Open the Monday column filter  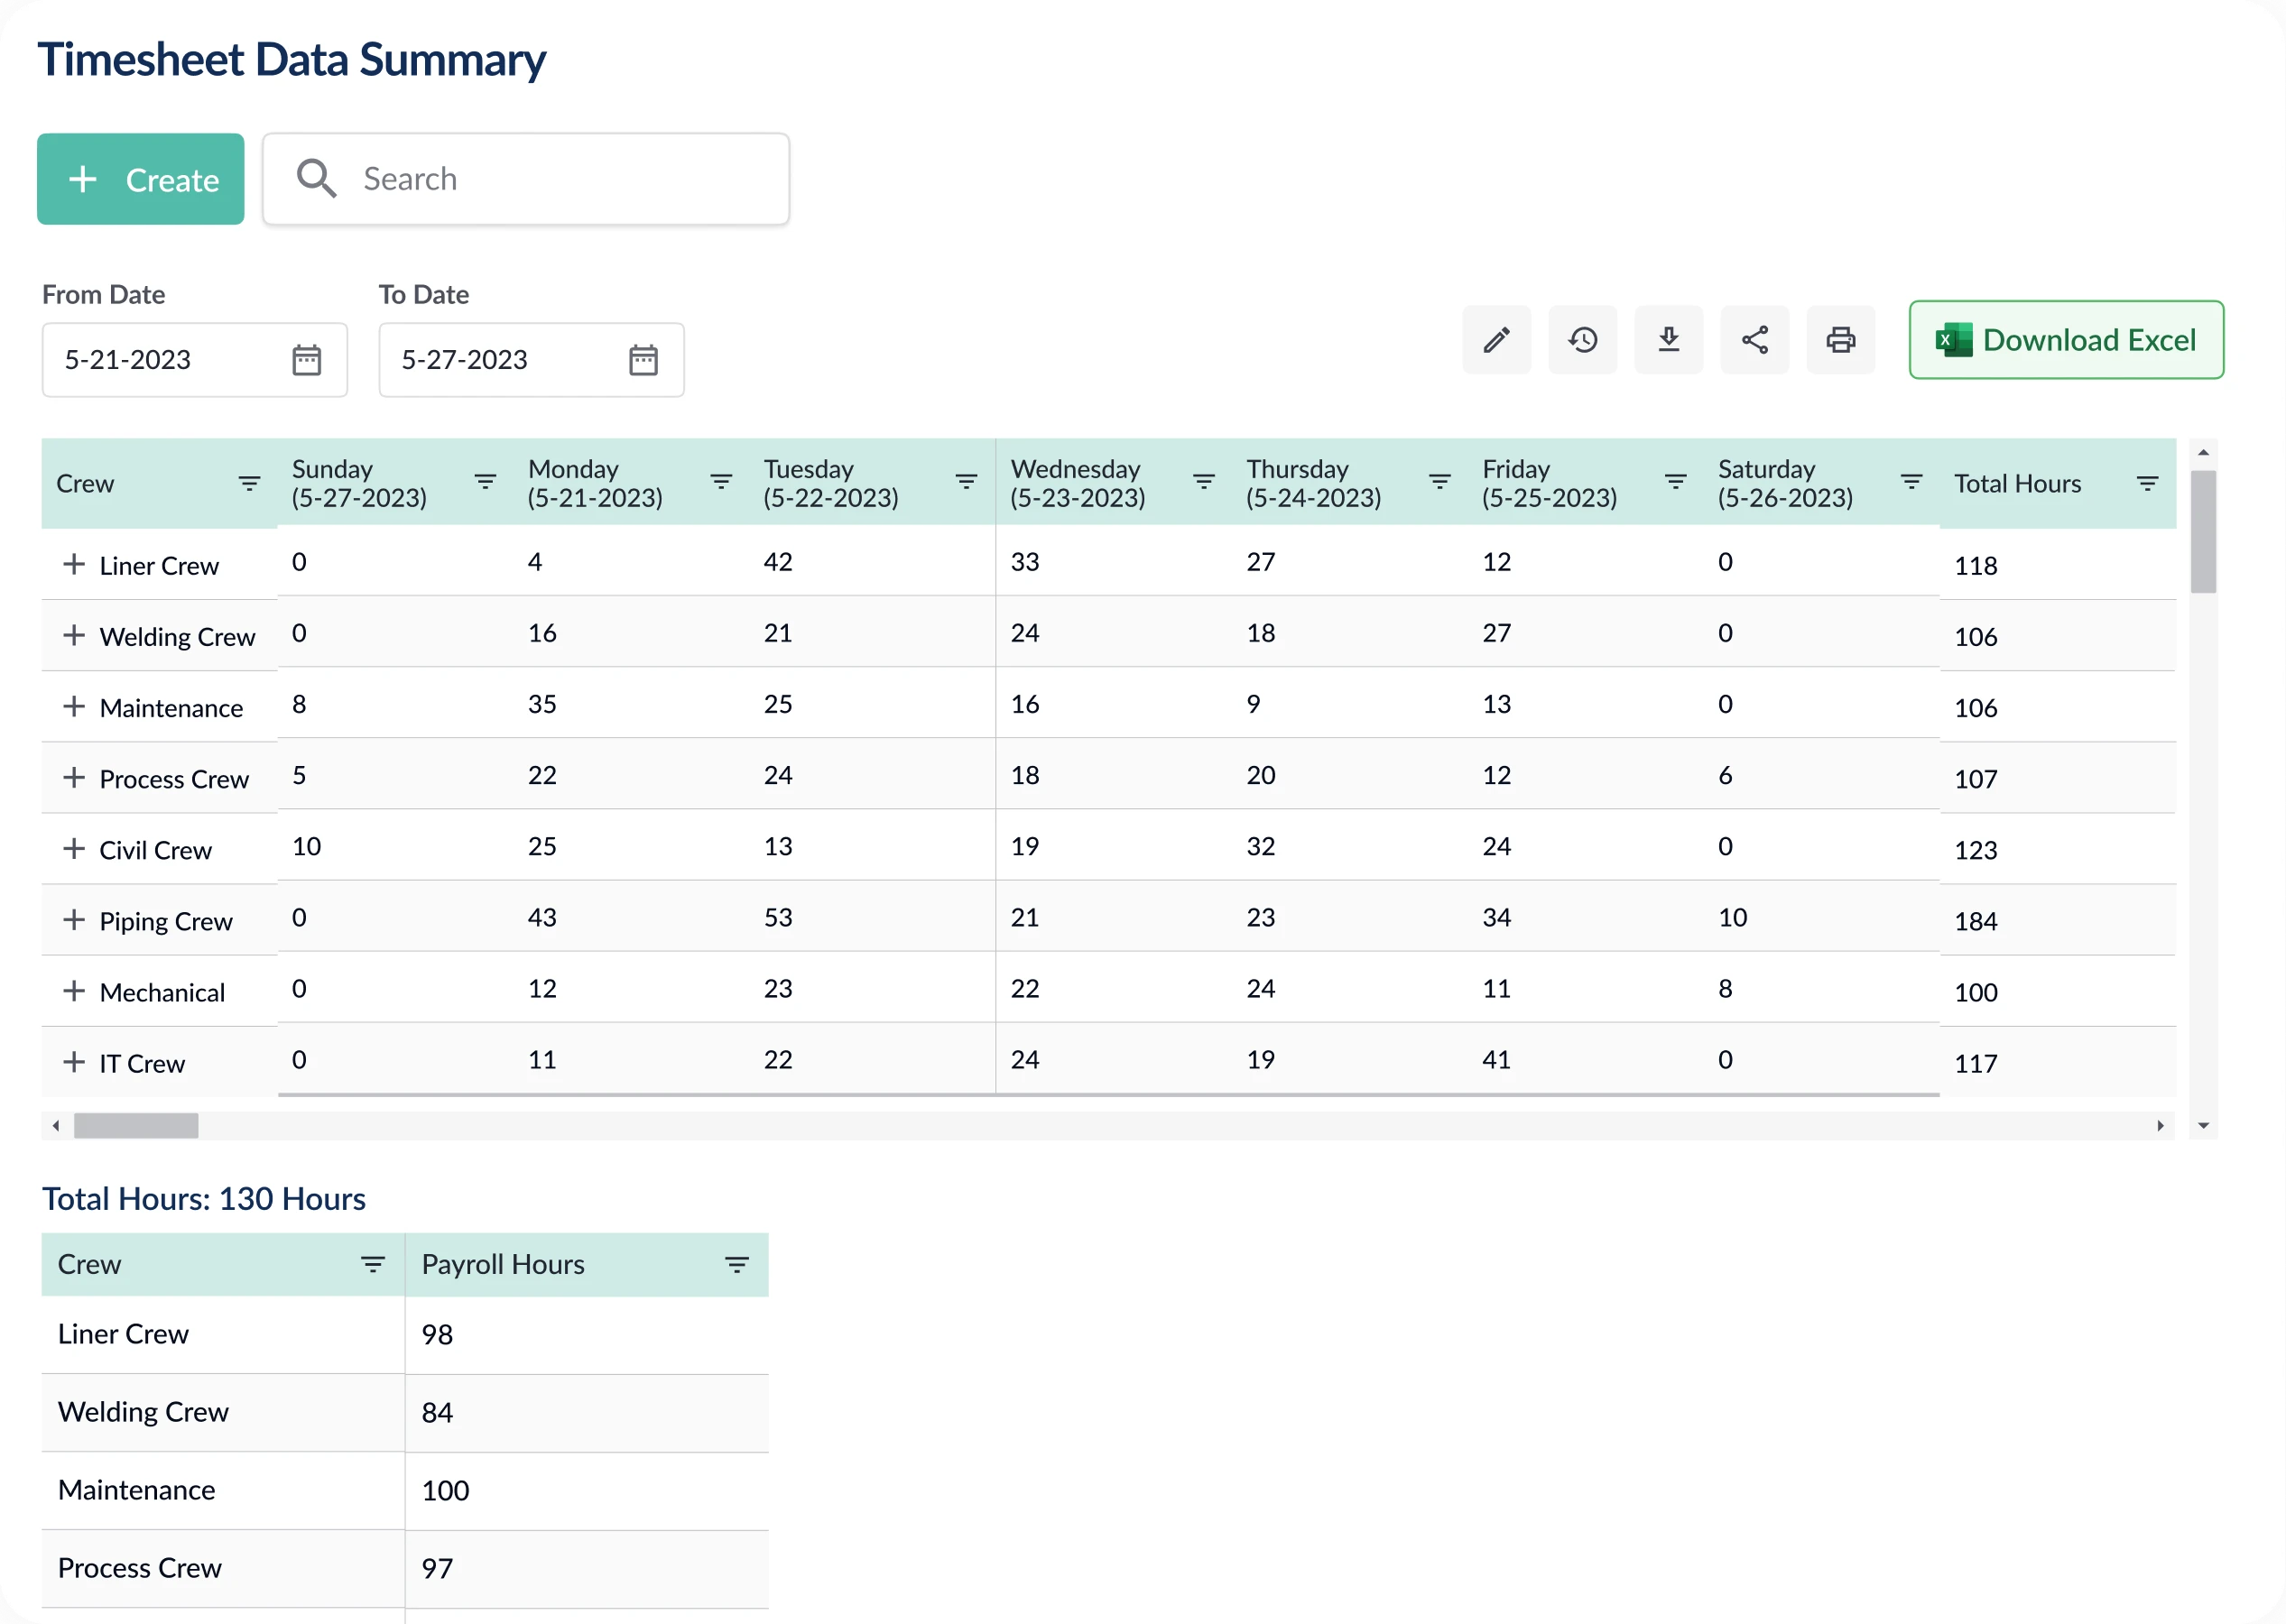click(x=720, y=483)
